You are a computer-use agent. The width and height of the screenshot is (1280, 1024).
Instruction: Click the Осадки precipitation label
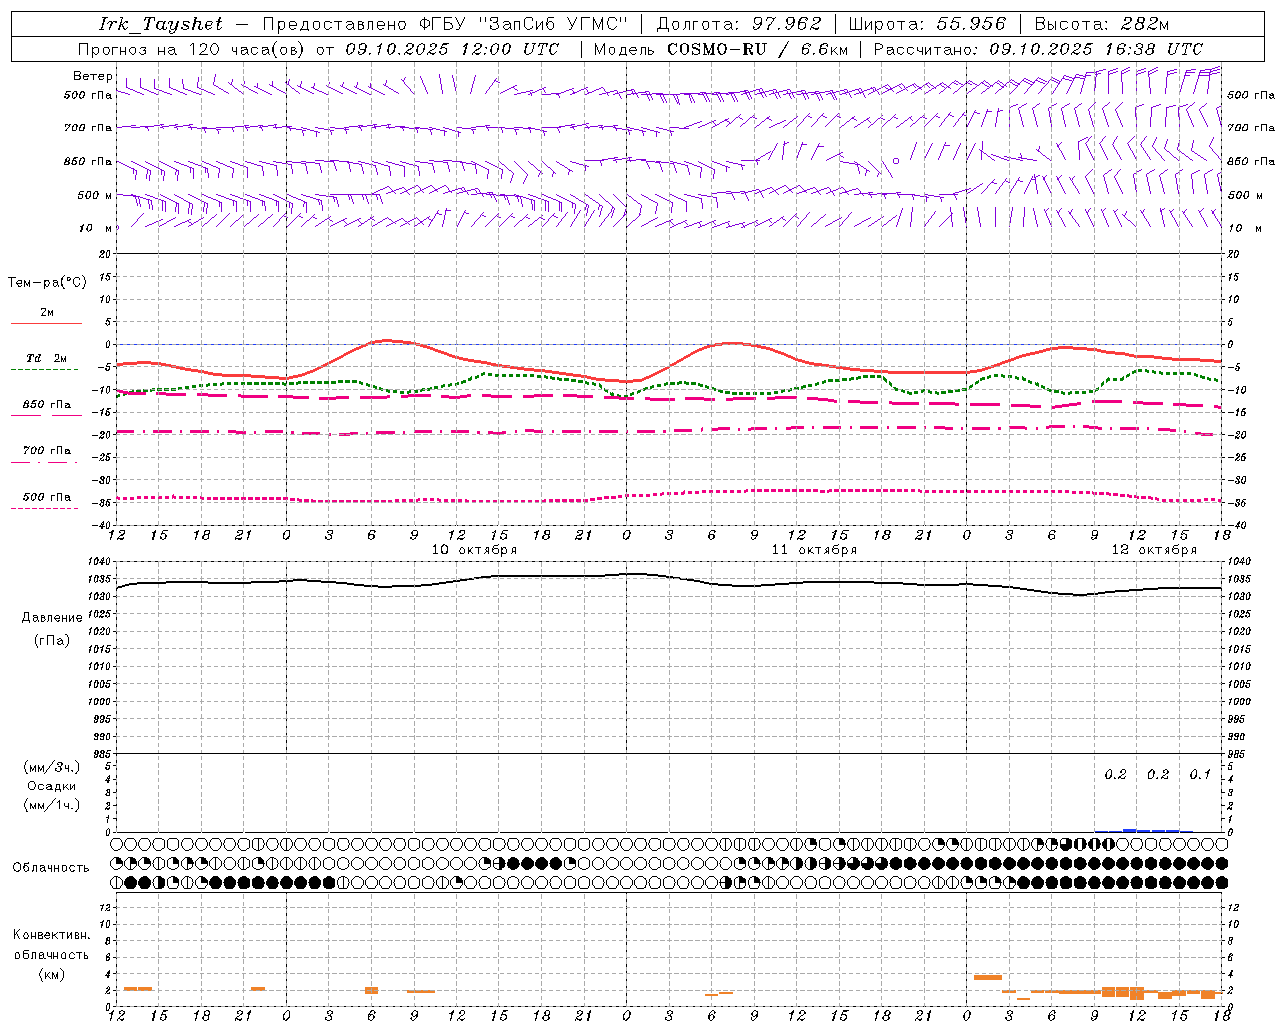[51, 786]
